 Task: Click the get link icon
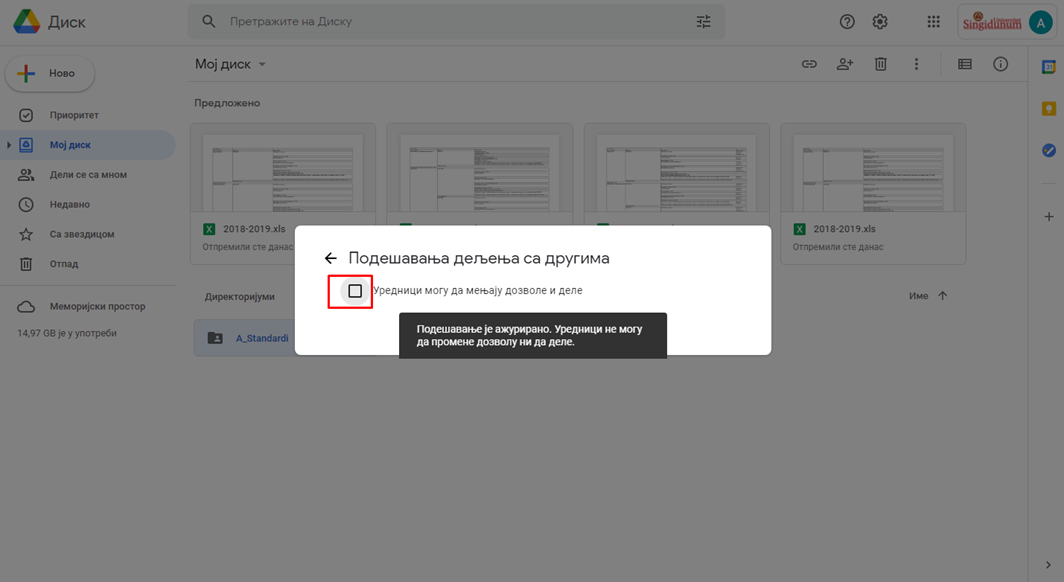(x=809, y=64)
